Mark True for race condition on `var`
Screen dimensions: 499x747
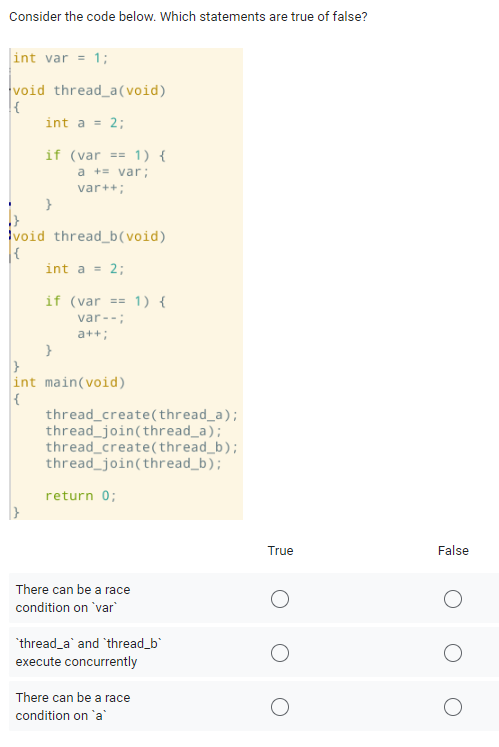pos(280,599)
